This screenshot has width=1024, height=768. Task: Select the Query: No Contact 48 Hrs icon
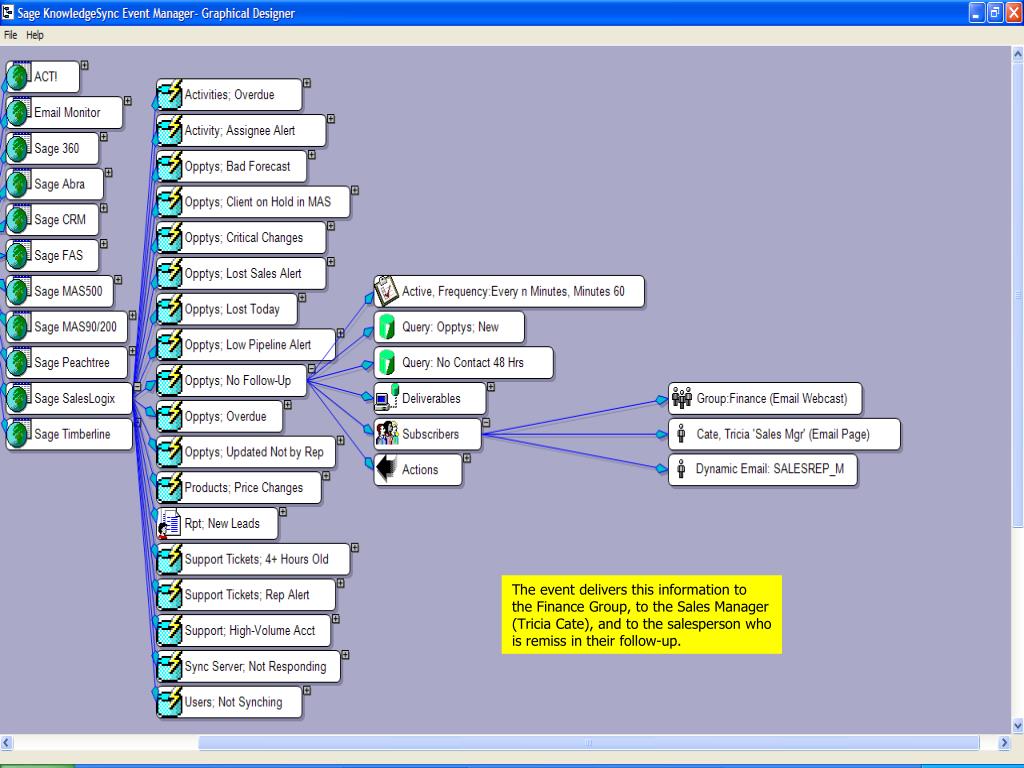click(x=387, y=362)
